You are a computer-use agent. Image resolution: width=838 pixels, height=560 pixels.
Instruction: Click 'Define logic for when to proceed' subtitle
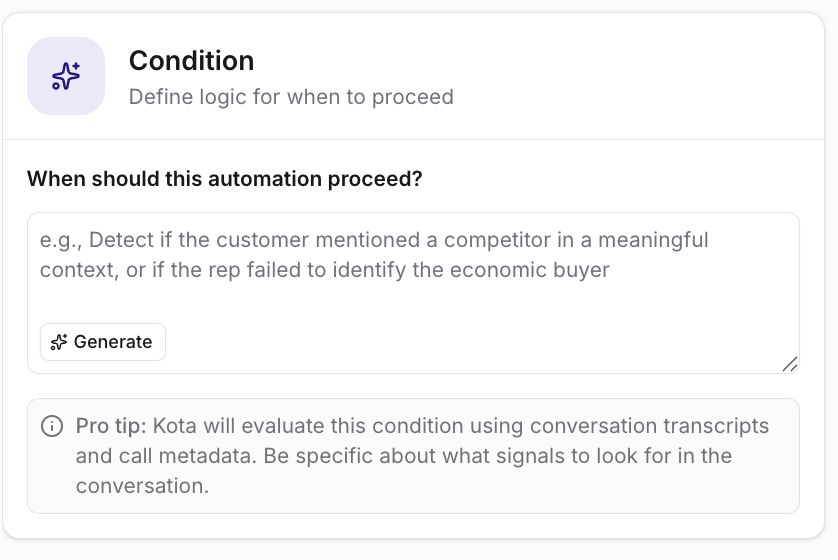(x=291, y=97)
